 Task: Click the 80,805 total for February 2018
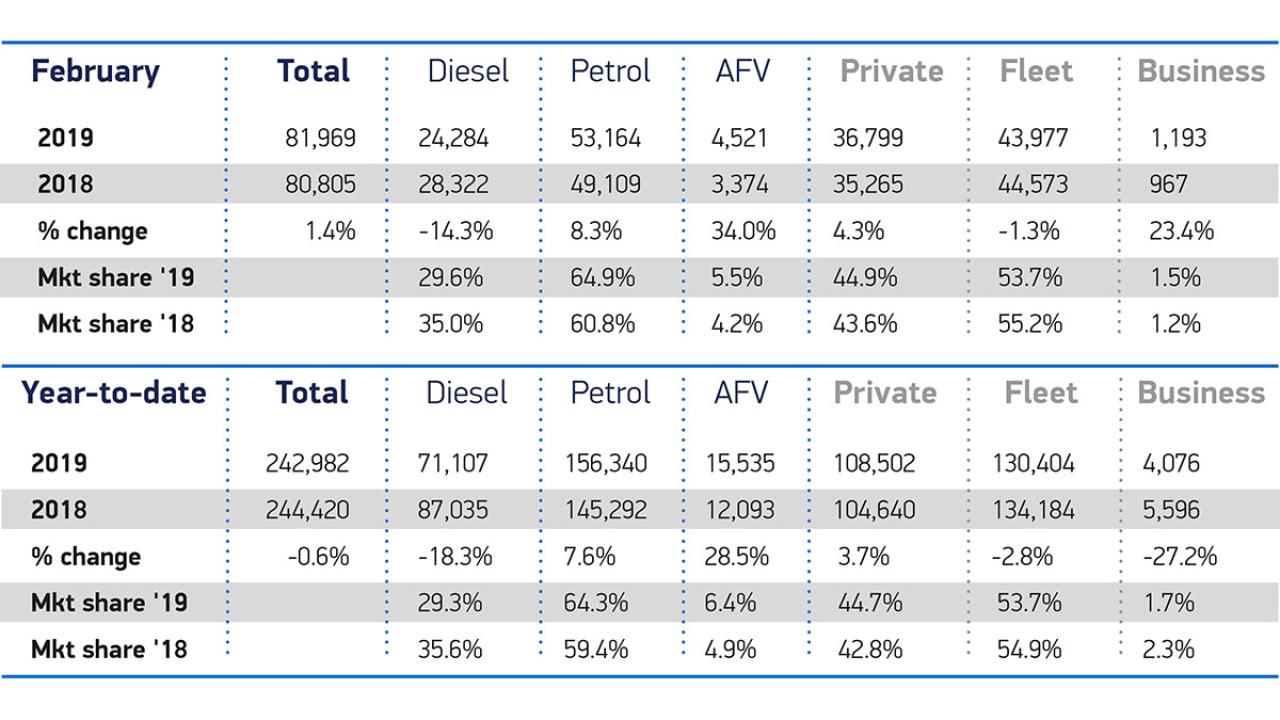click(x=320, y=184)
